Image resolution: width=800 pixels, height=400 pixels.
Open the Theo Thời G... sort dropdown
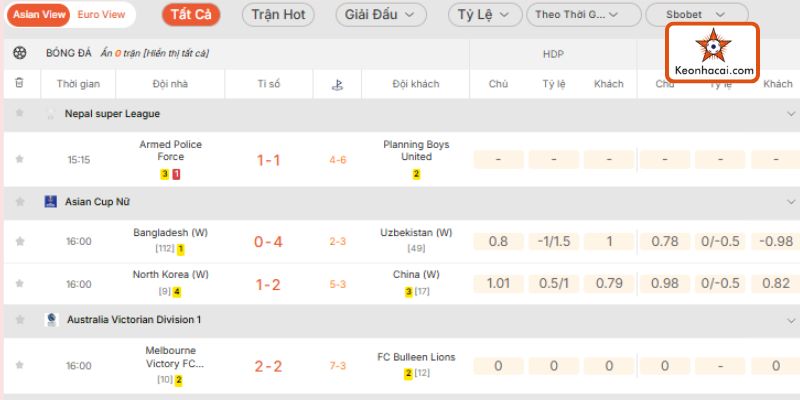(x=585, y=15)
